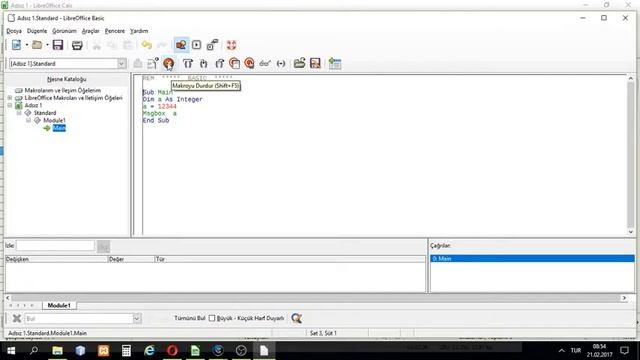640x360 pixels.
Task: Select the Main macro in the catalog
Action: (x=59, y=128)
